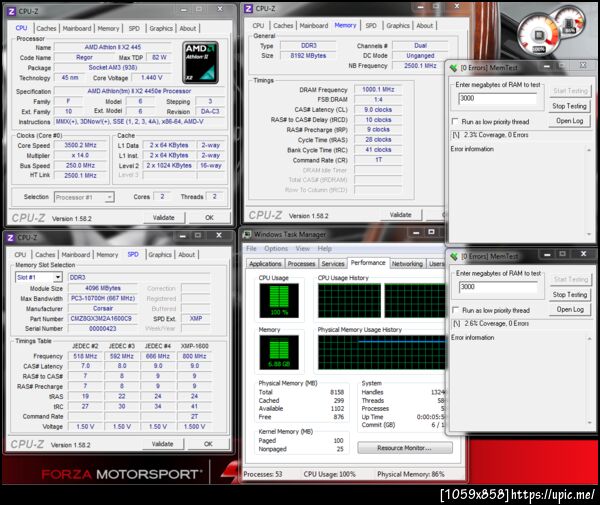
Task: Click CPU Usage 100% meter
Action: tap(279, 301)
